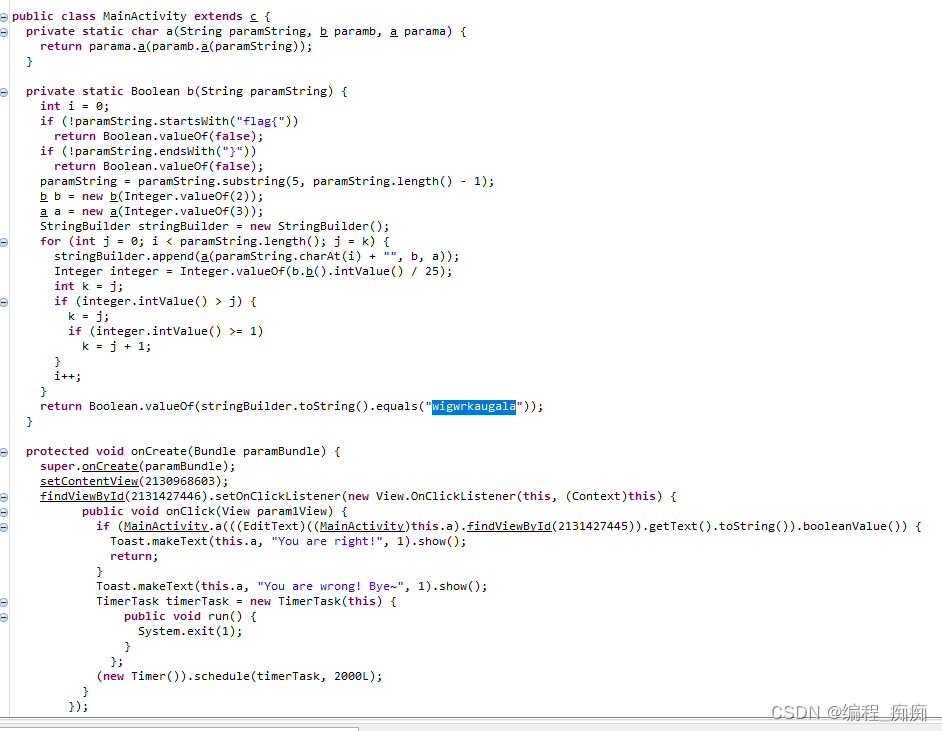This screenshot has width=942, height=731.
Task: Collapse the integer.intValue() greater-than if block
Action: [x=5, y=301]
